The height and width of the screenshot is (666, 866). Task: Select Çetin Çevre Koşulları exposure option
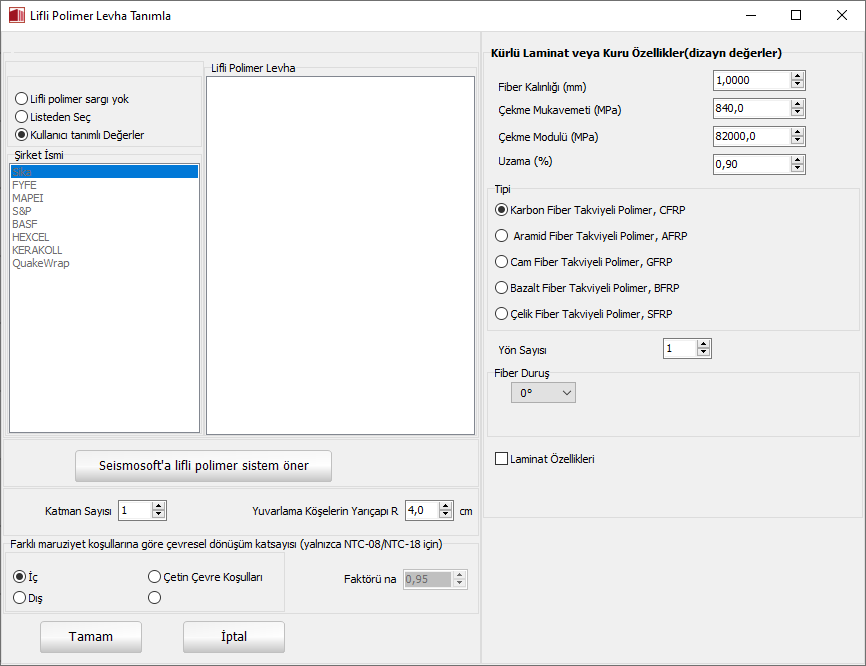coord(155,577)
